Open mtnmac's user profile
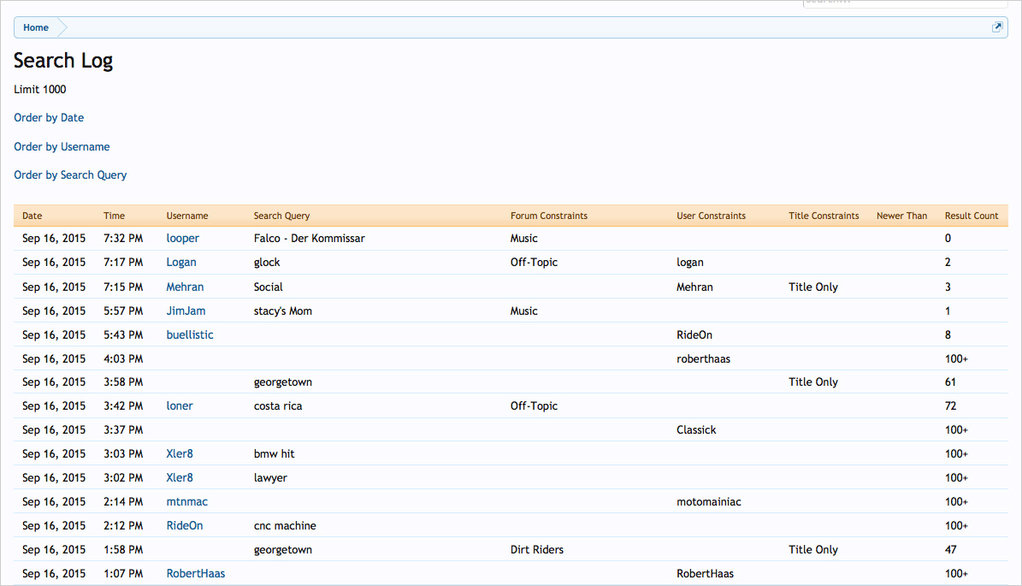Image resolution: width=1022 pixels, height=586 pixels. click(x=187, y=502)
